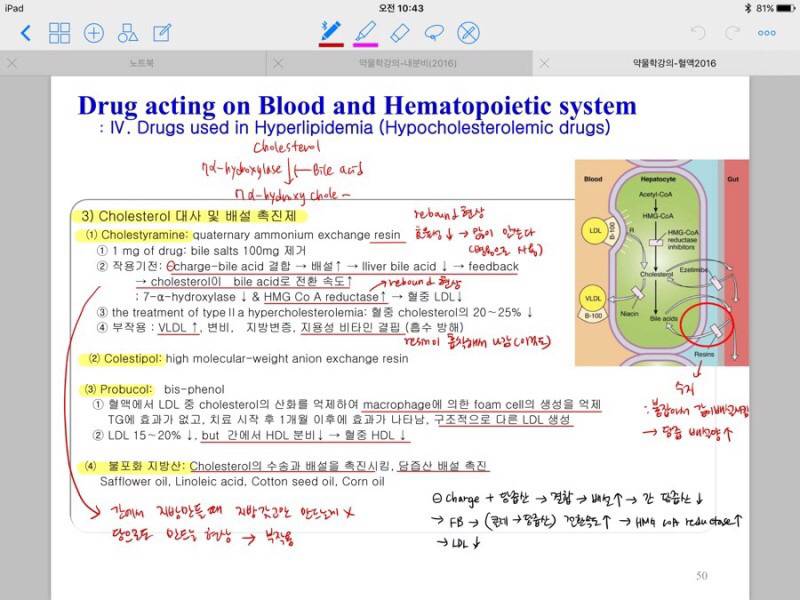Open the shapes tool

click(x=128, y=32)
